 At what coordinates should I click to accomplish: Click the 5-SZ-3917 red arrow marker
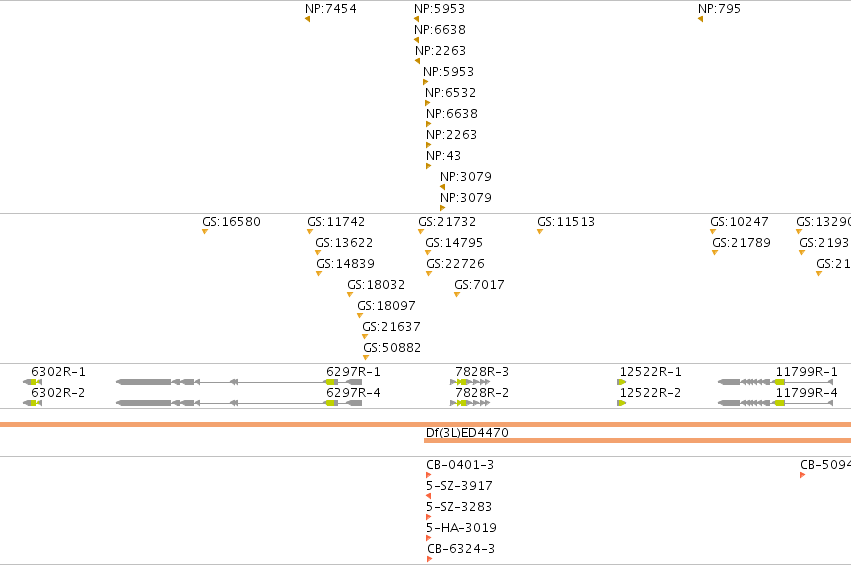click(429, 496)
